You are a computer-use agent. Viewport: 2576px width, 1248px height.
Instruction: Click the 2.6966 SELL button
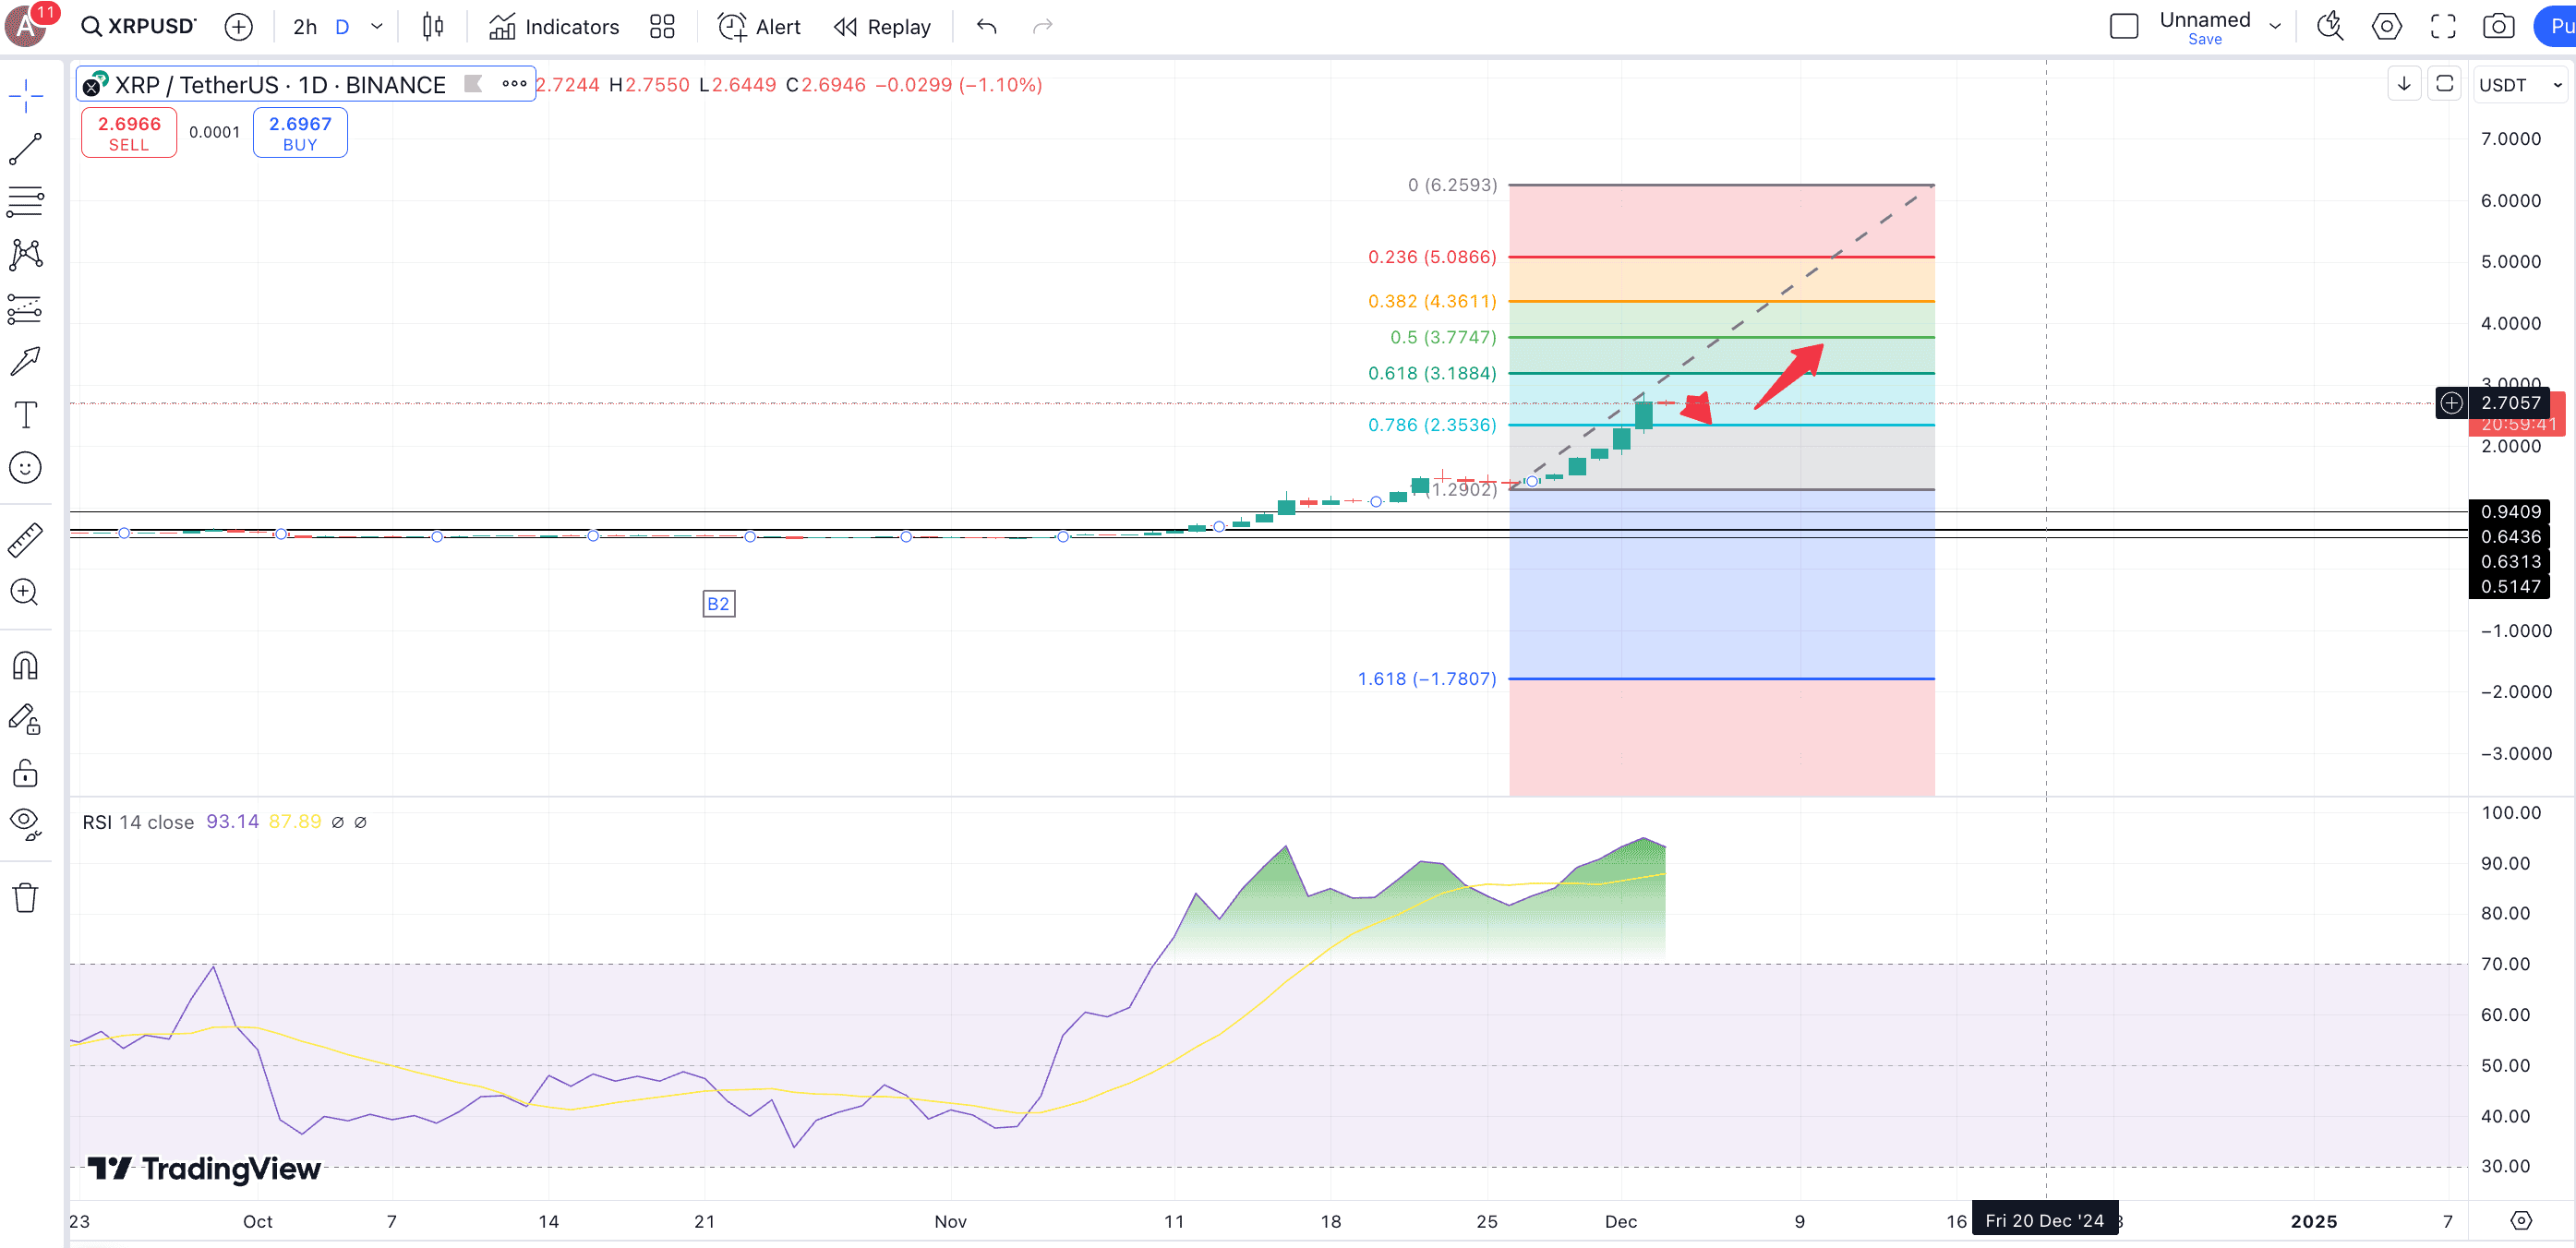(129, 133)
